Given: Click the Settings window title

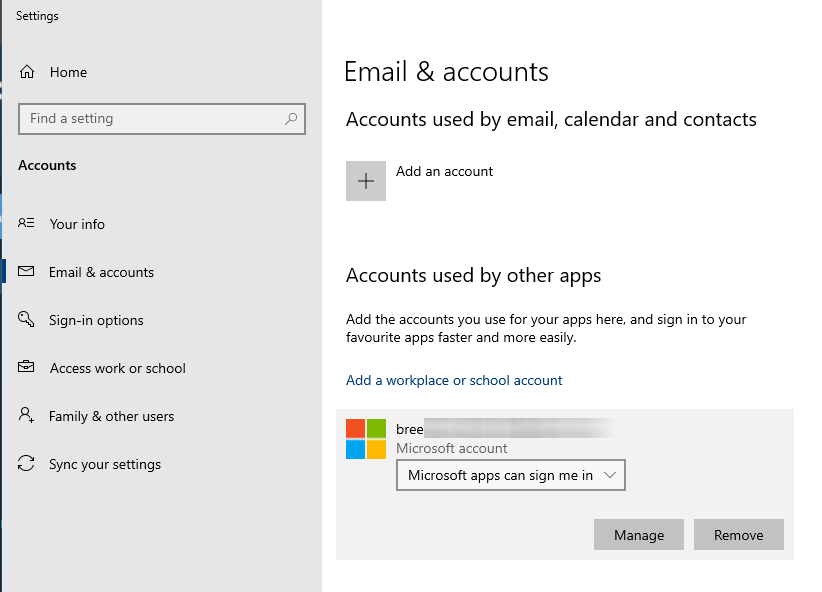Looking at the screenshot, I should pos(37,16).
